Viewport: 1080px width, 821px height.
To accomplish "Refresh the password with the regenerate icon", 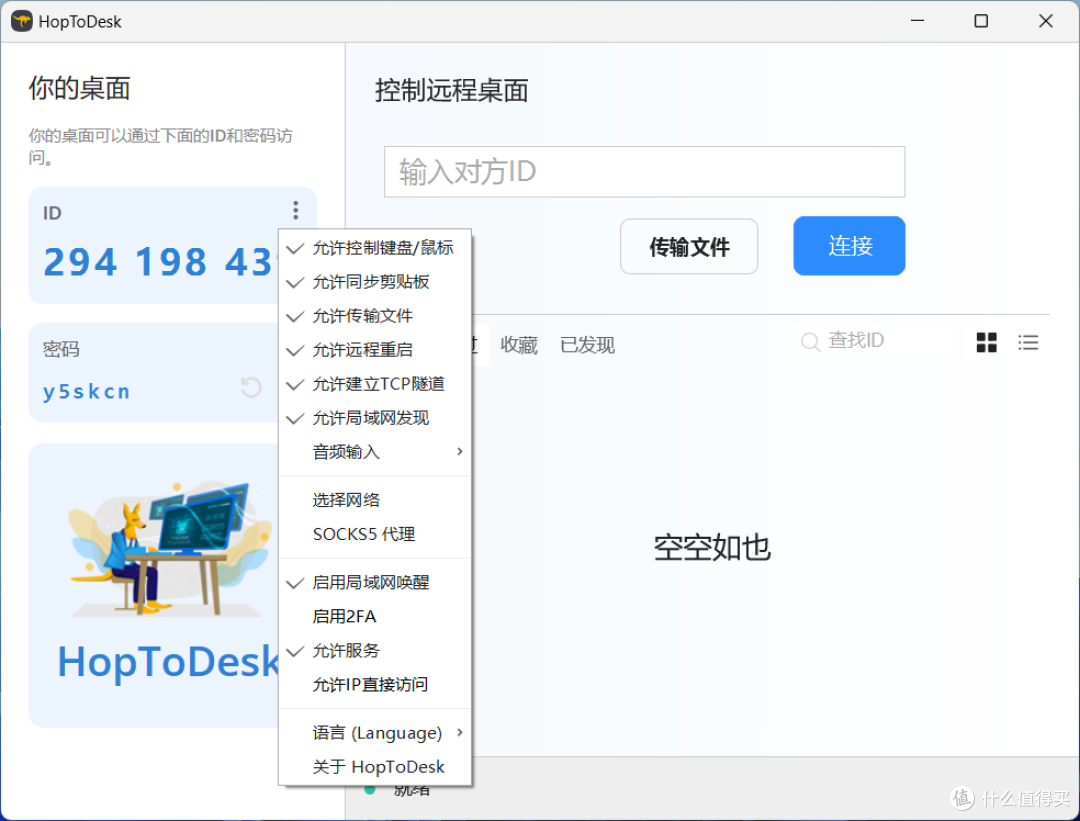I will click(251, 387).
